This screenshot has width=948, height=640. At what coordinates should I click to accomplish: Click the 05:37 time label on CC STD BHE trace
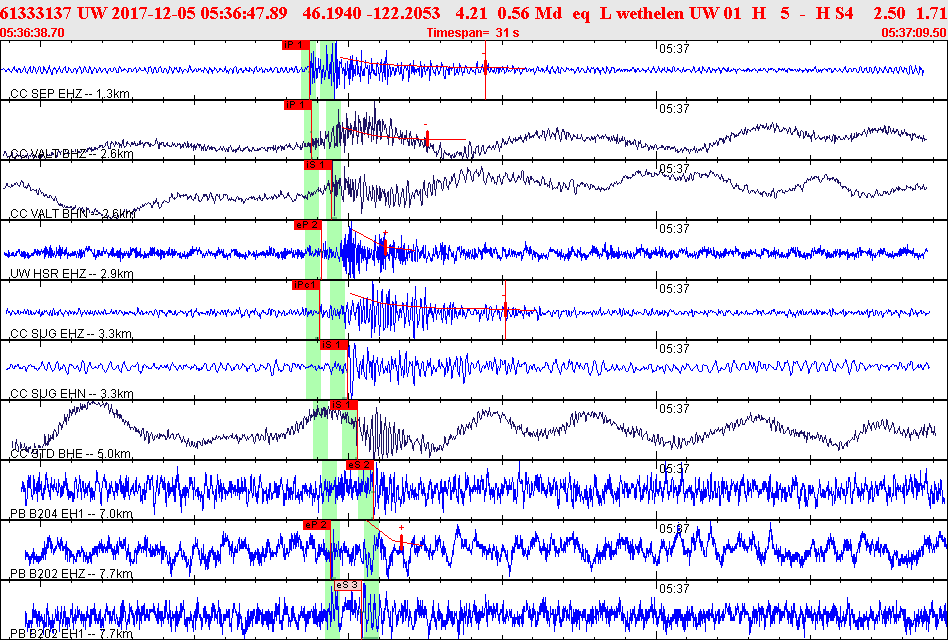point(674,409)
